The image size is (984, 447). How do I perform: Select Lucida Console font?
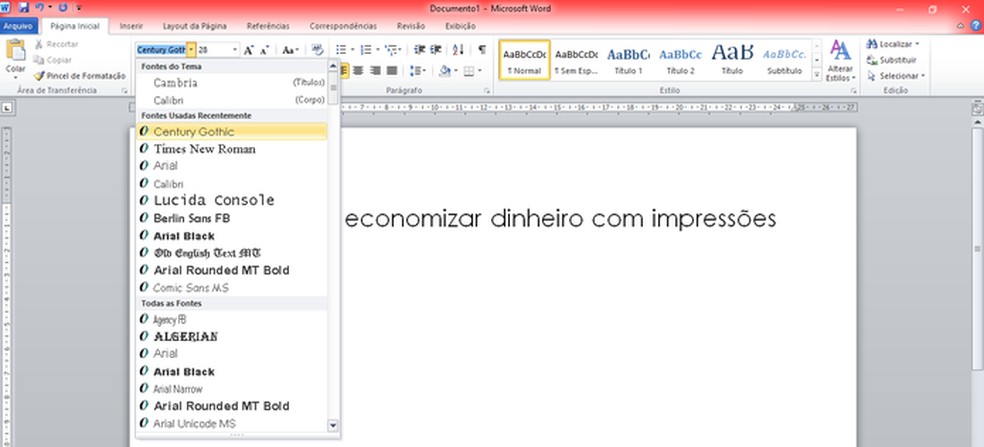coord(232,200)
